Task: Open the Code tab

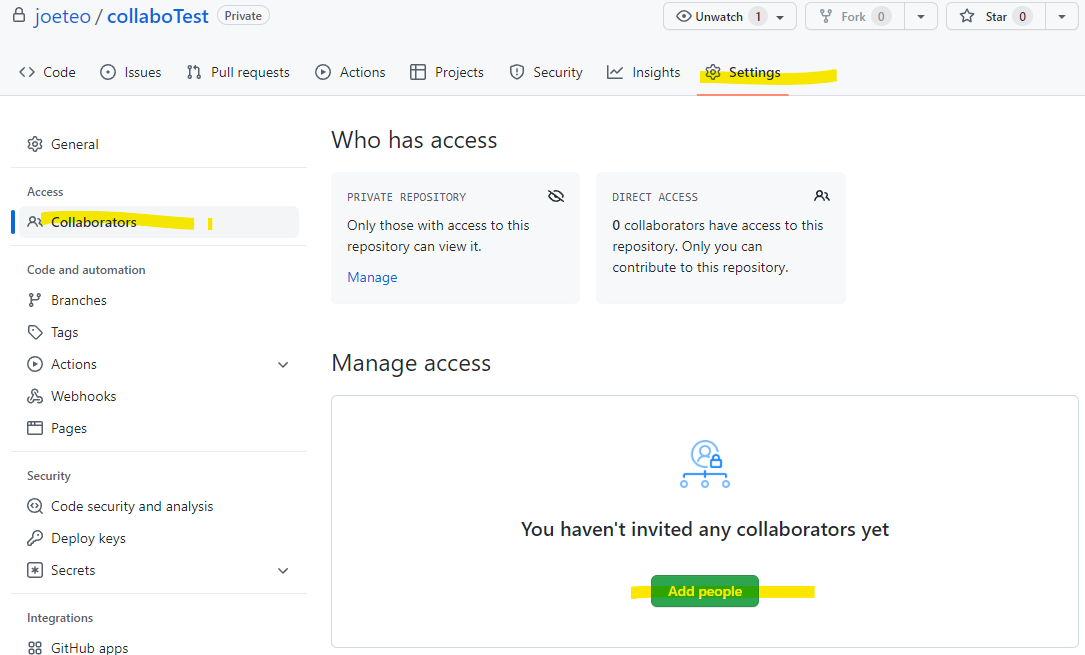Action: click(x=47, y=72)
